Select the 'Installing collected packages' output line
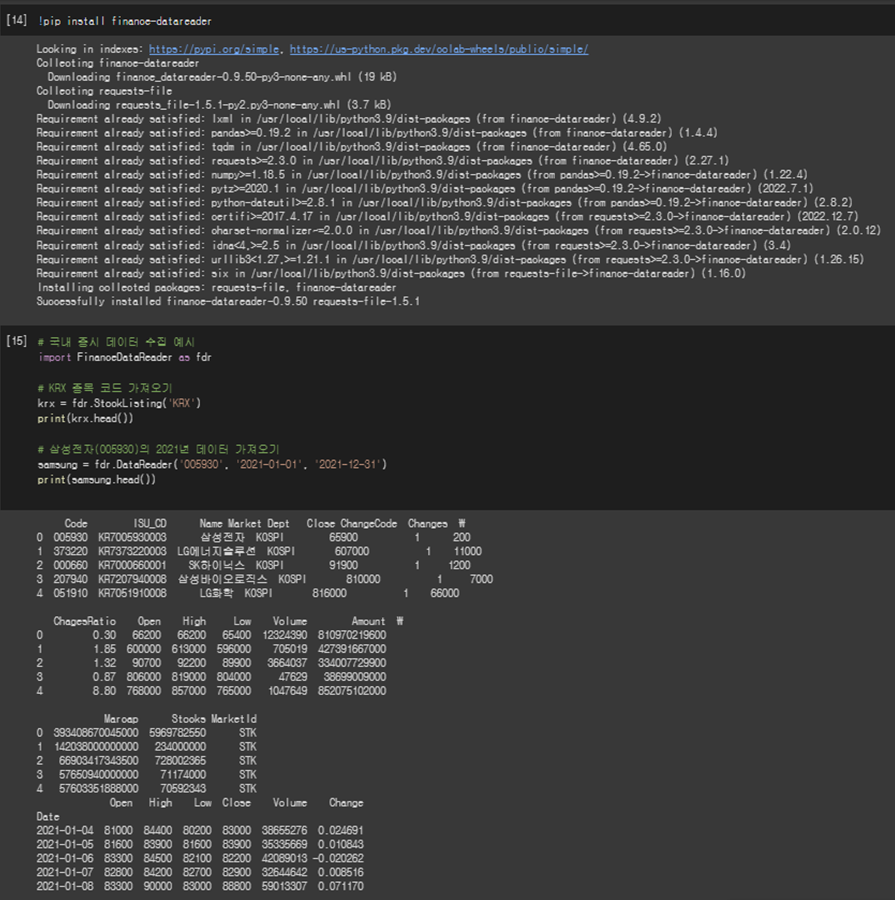895x900 pixels. point(216,287)
